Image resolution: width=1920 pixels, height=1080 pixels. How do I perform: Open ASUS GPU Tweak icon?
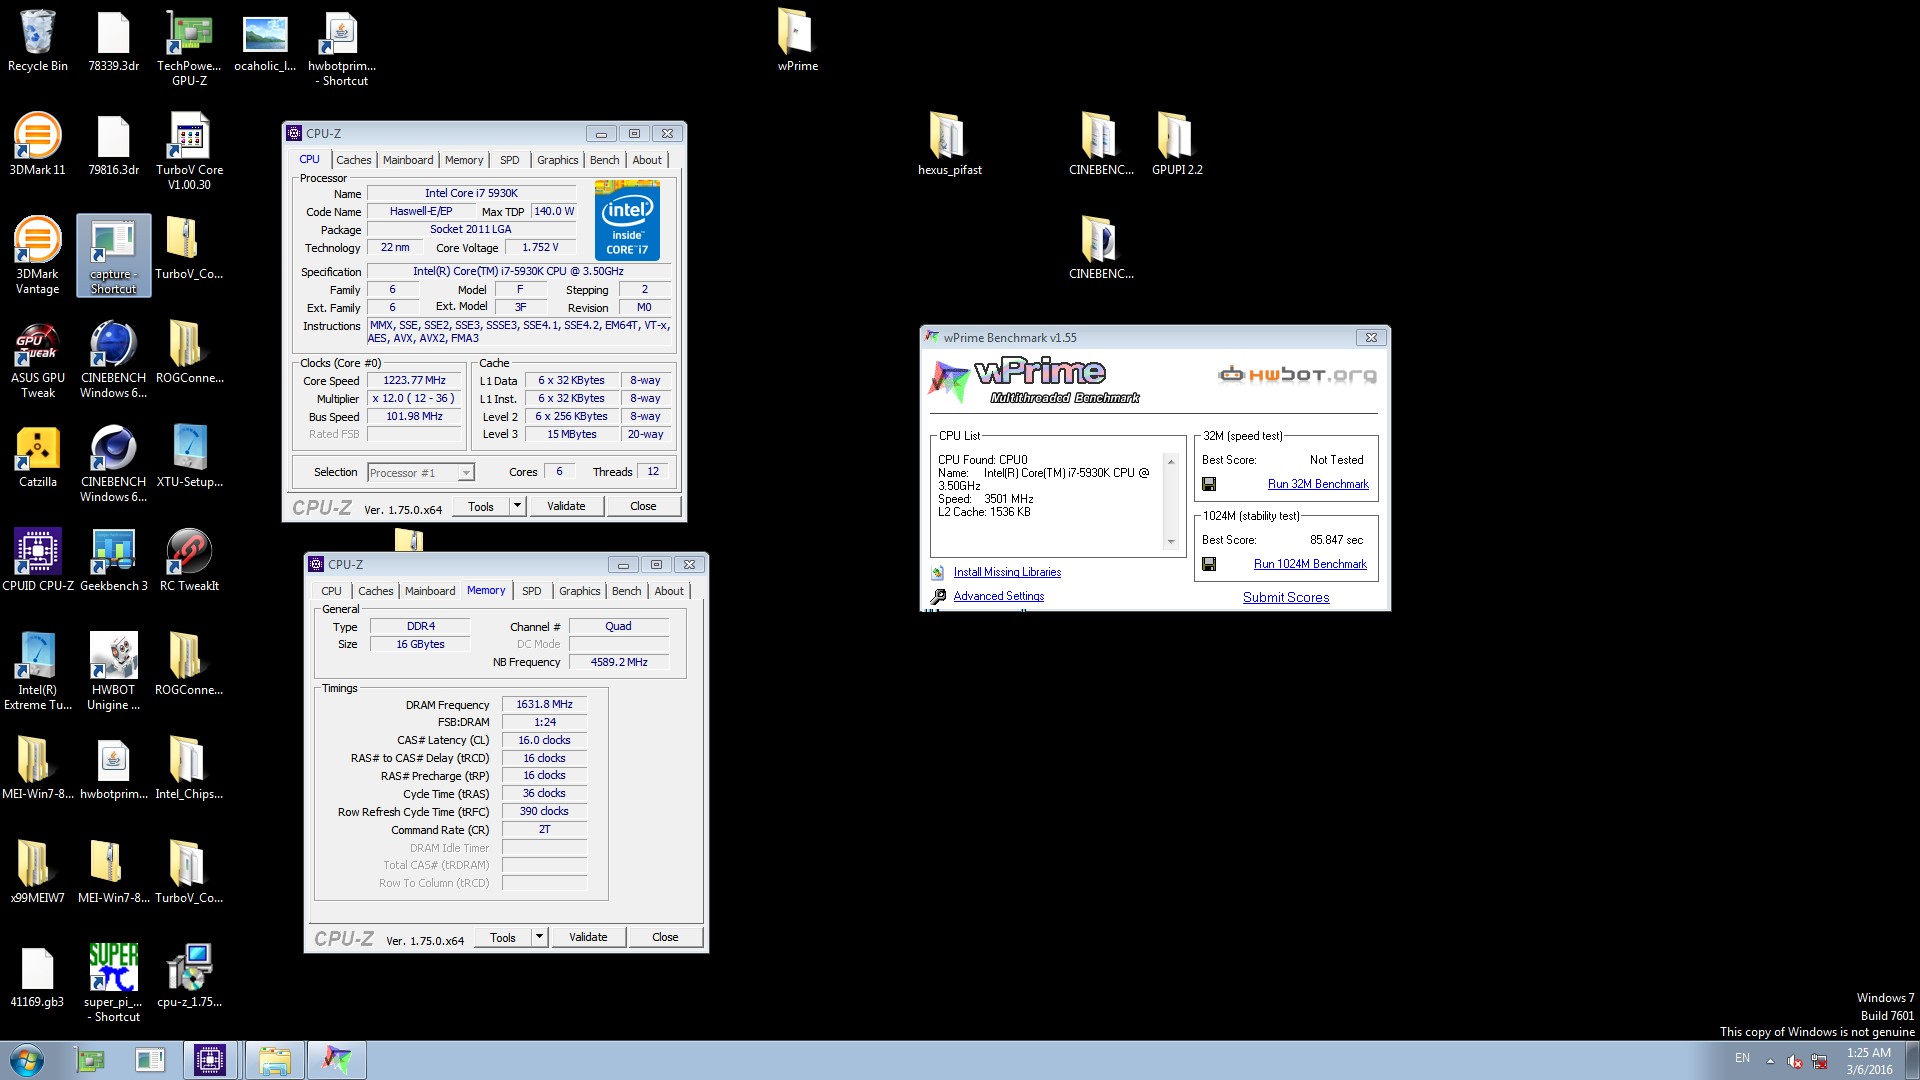[x=38, y=359]
